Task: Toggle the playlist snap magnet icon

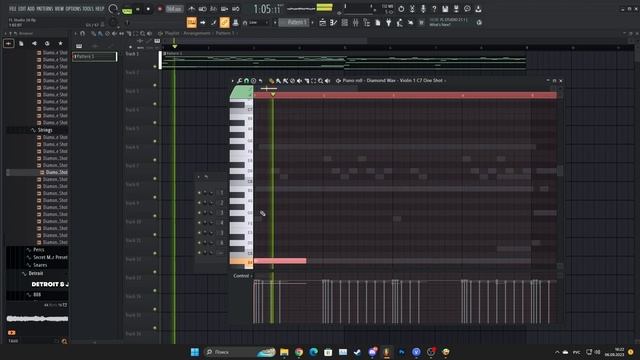Action: [83, 33]
